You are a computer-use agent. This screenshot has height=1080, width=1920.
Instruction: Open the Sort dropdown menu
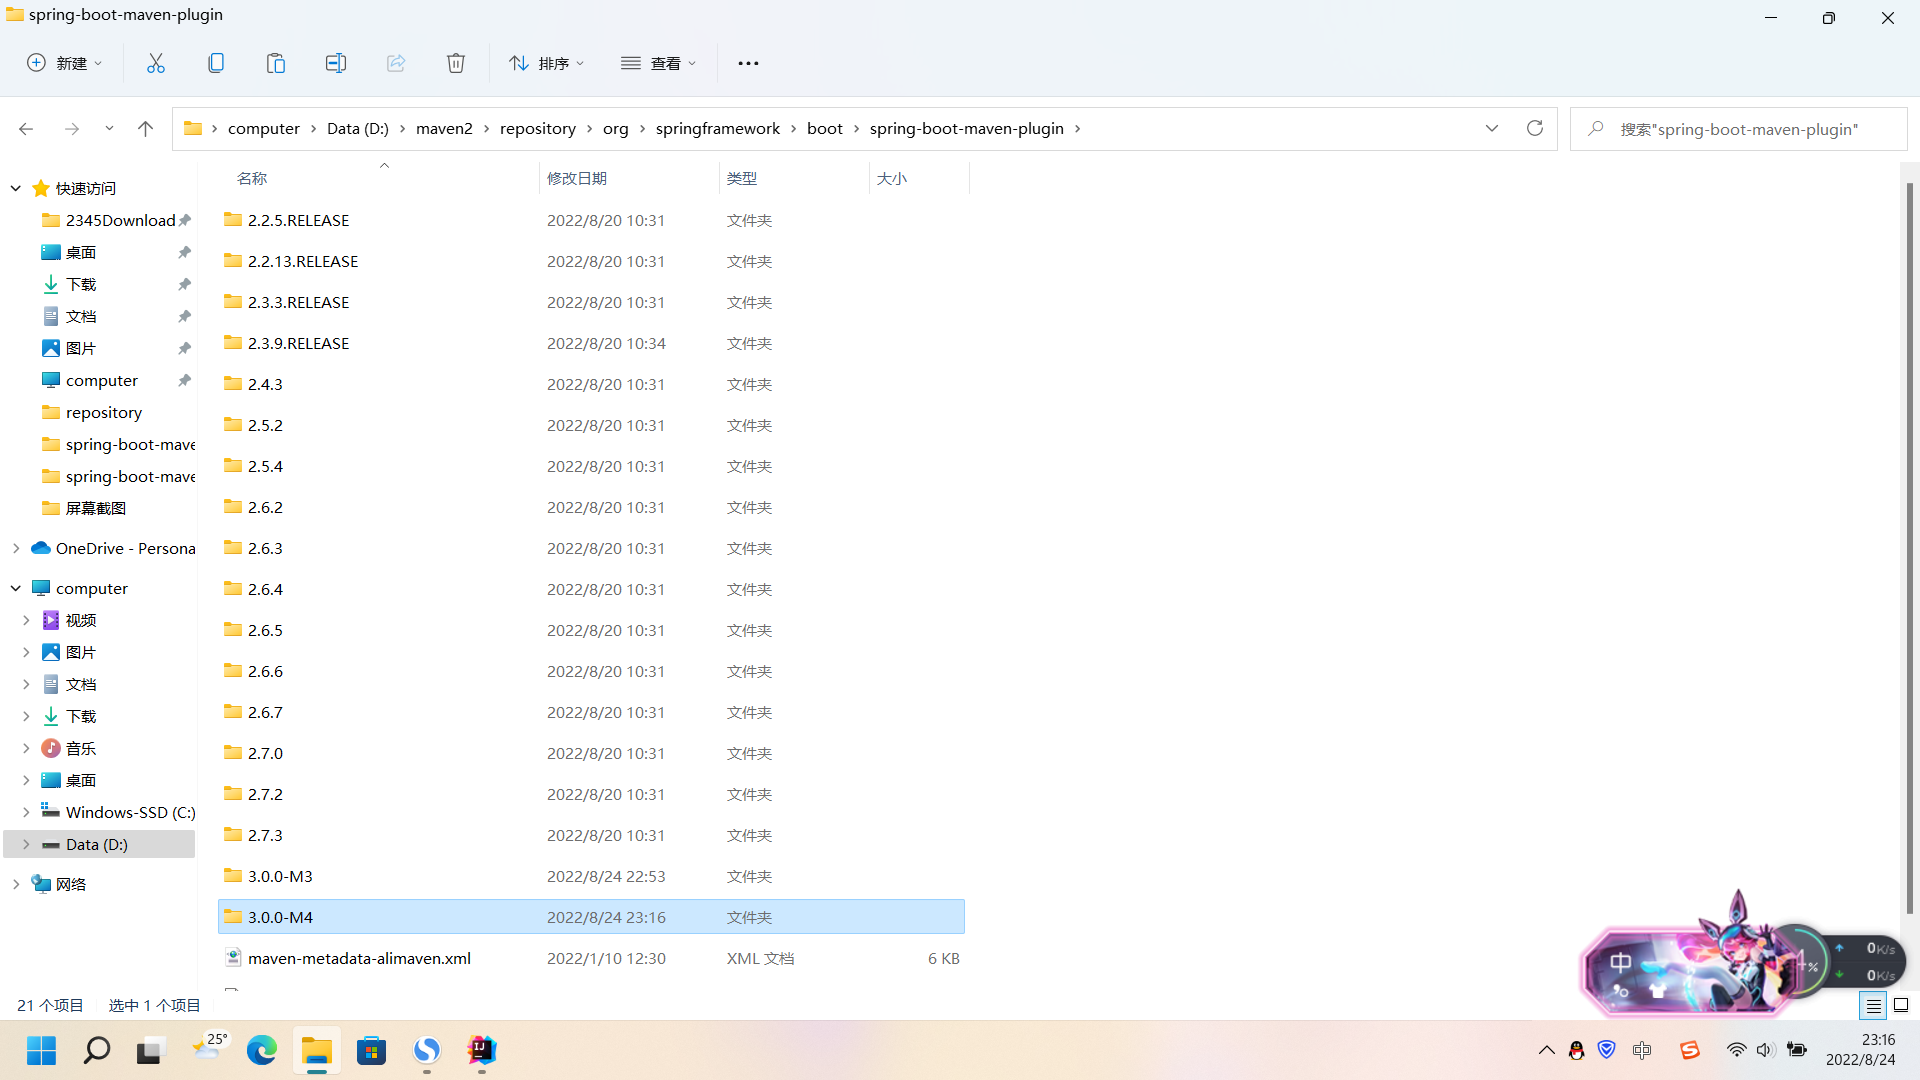point(547,63)
